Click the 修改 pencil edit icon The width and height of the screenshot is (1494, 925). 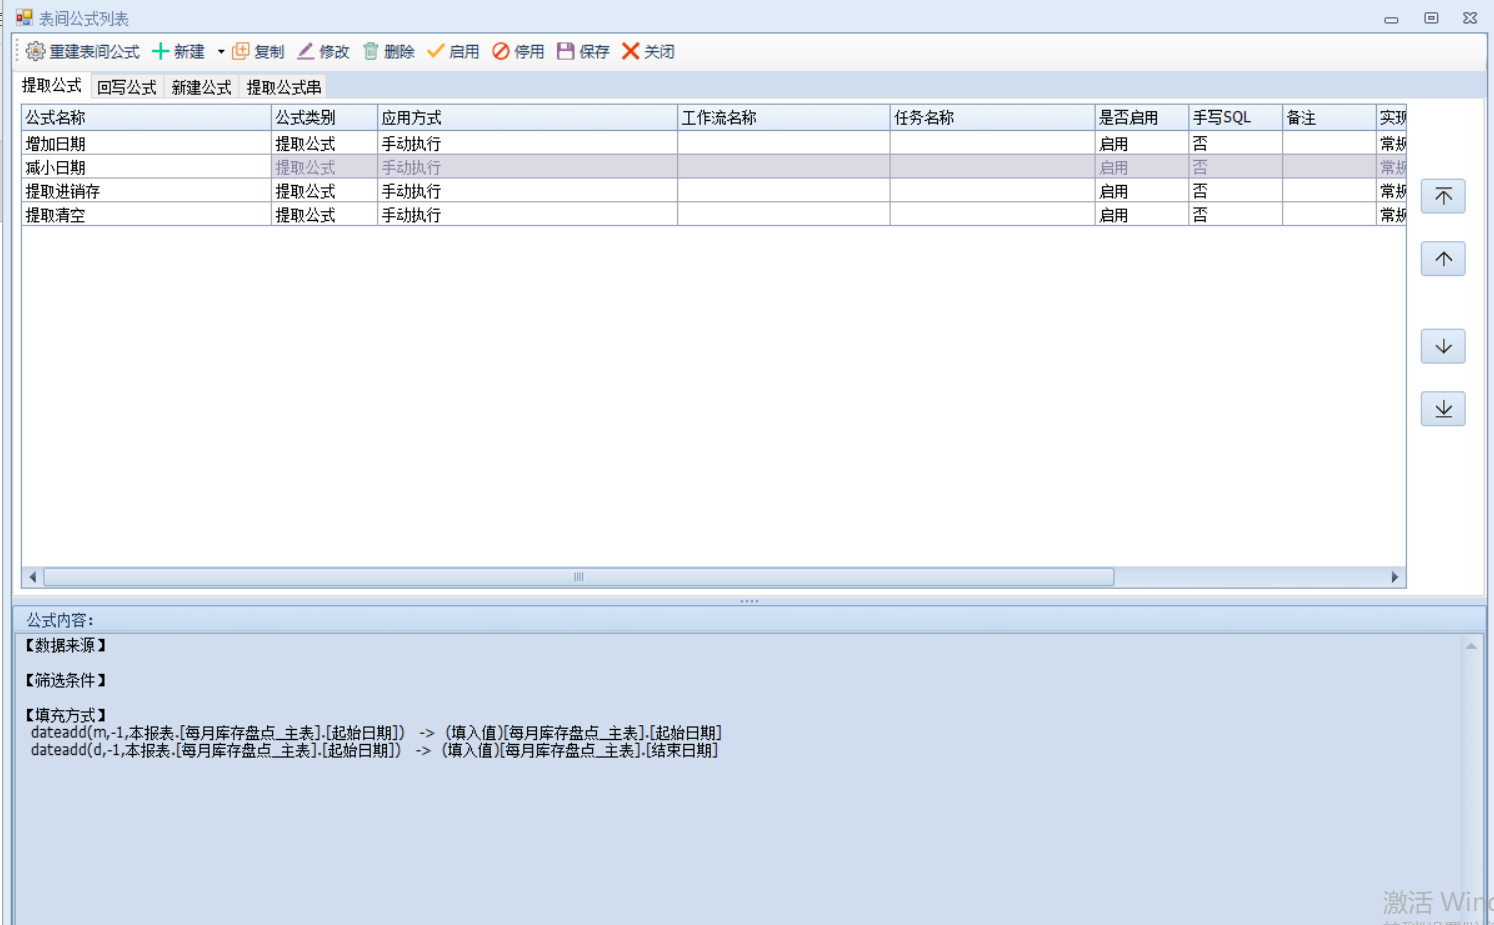tap(306, 51)
